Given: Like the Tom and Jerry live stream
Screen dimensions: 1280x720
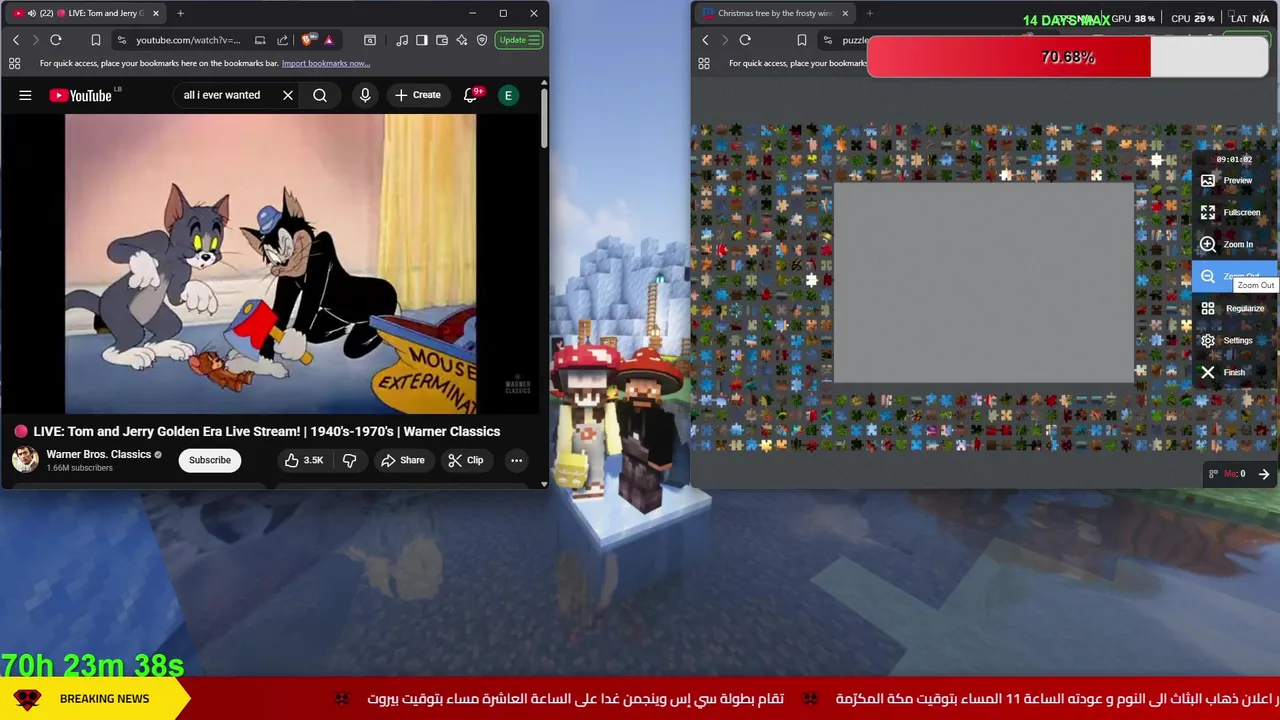Looking at the screenshot, I should pyautogui.click(x=304, y=460).
